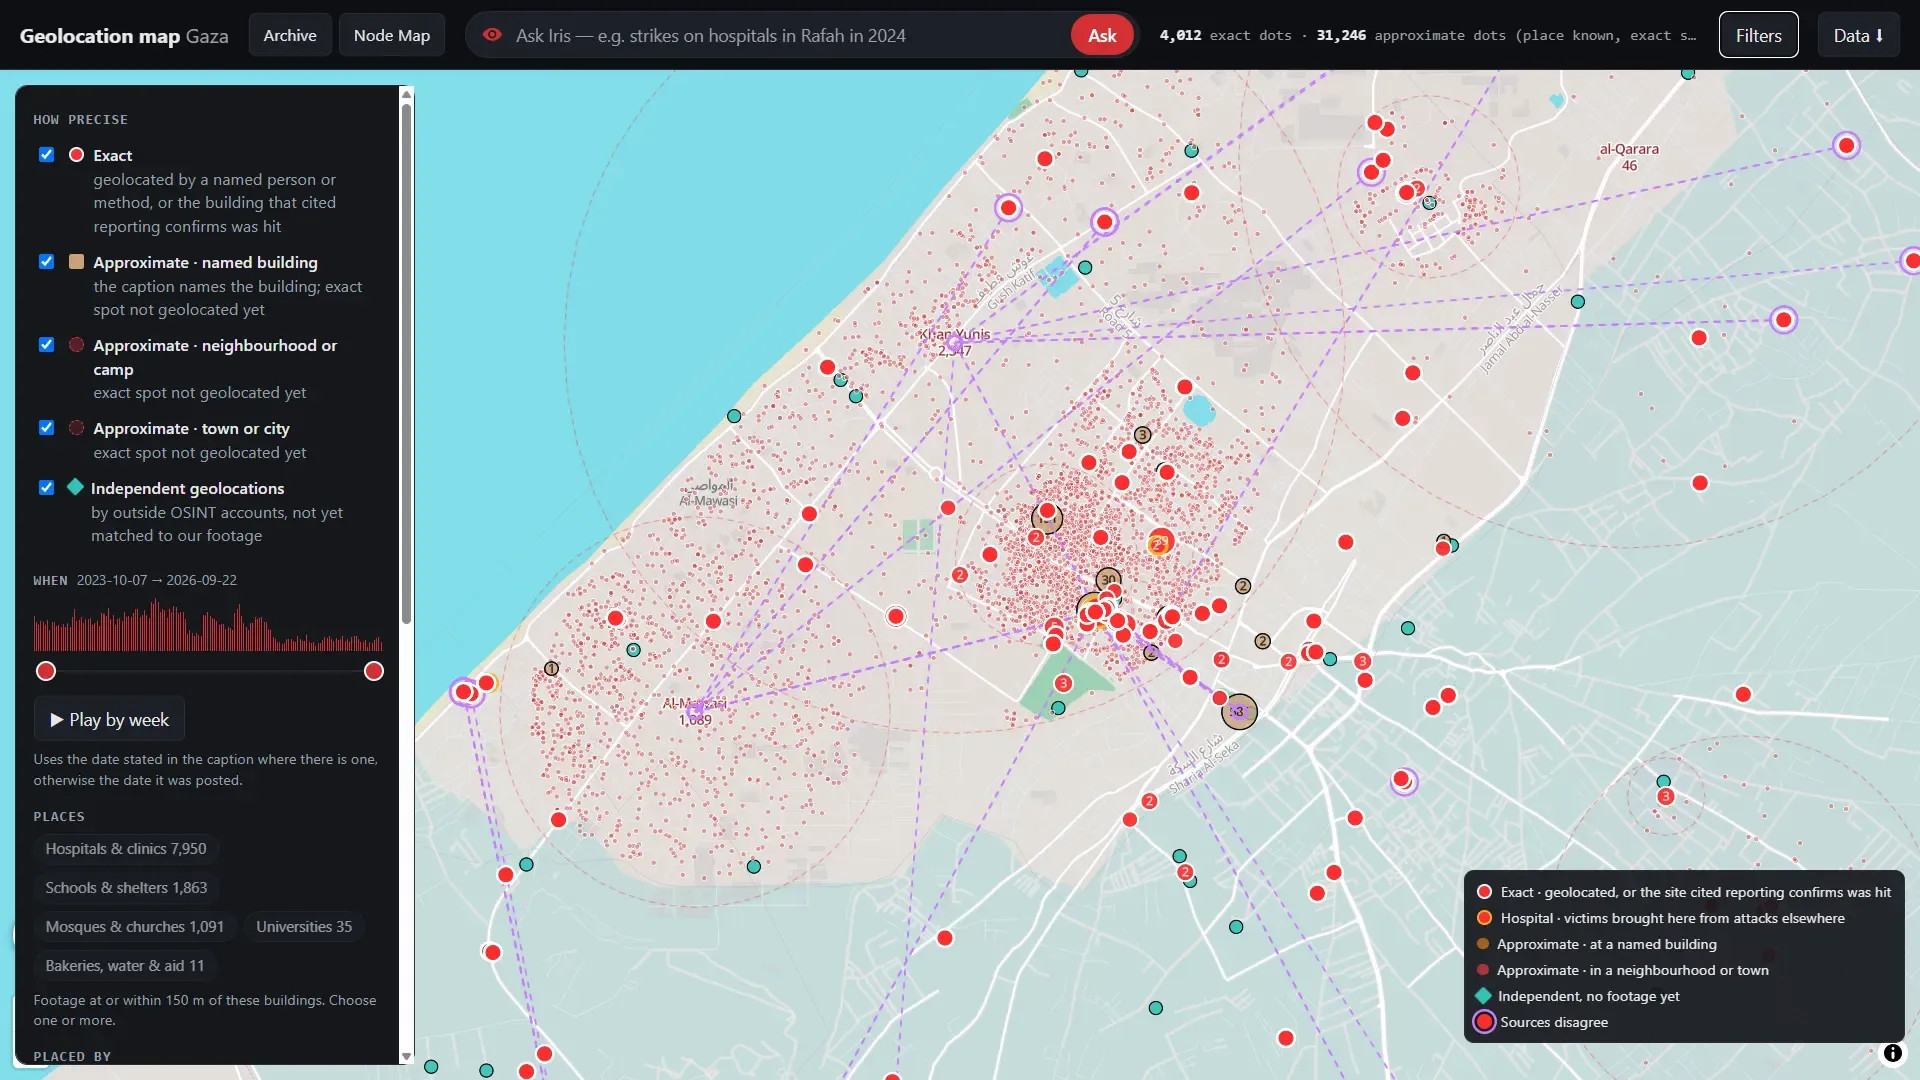Select the Hospitals & clinics 7,950 chip
Screen dimensions: 1920x1080
click(126, 849)
